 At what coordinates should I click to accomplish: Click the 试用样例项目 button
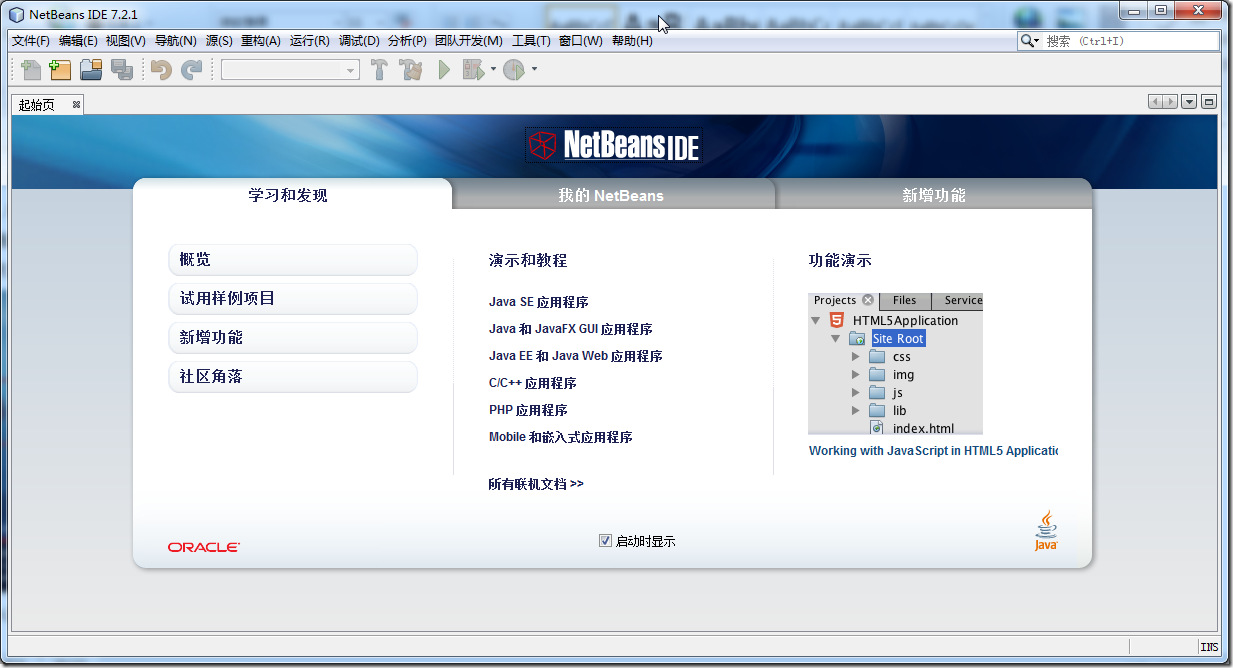[x=293, y=299]
